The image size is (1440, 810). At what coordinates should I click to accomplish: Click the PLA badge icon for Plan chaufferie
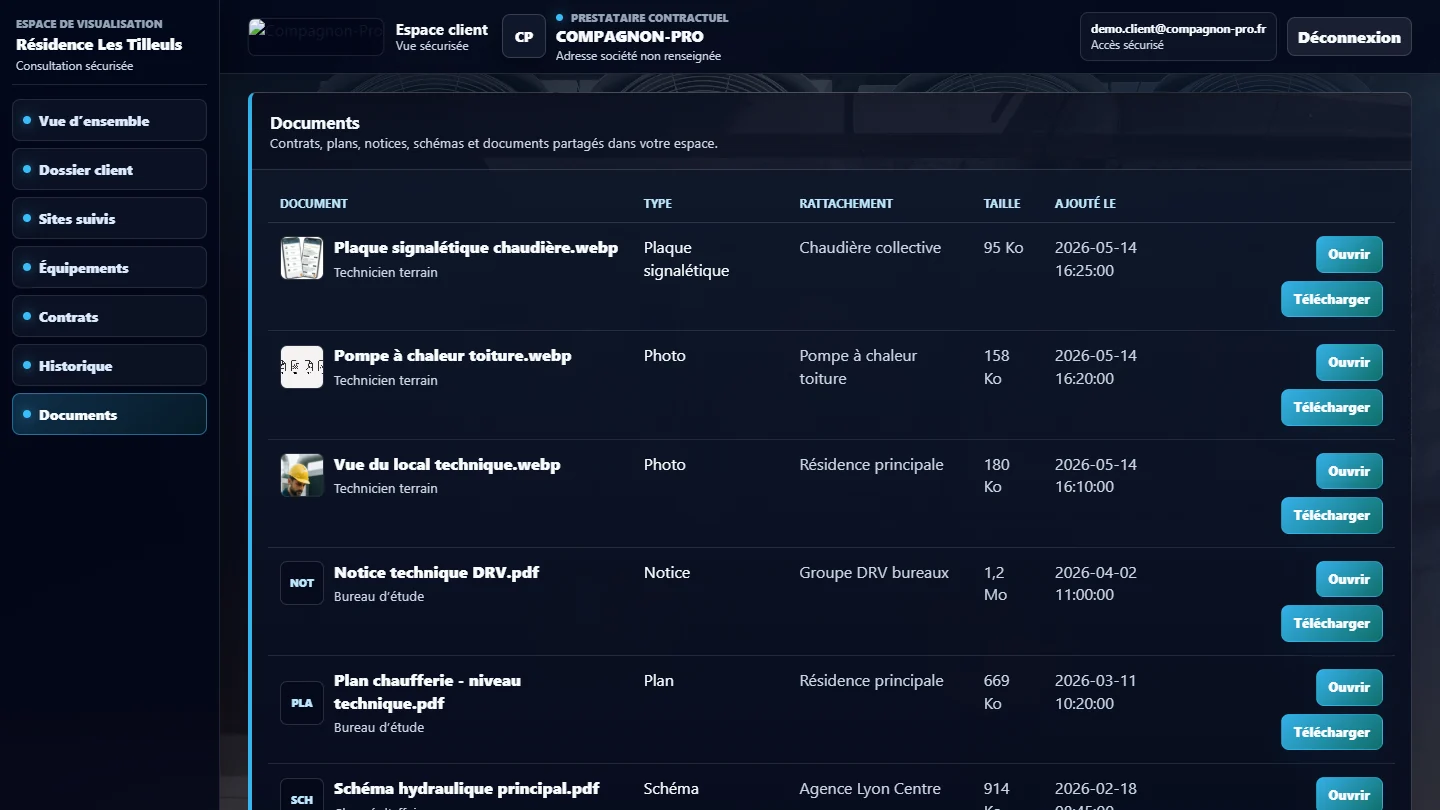tap(302, 703)
